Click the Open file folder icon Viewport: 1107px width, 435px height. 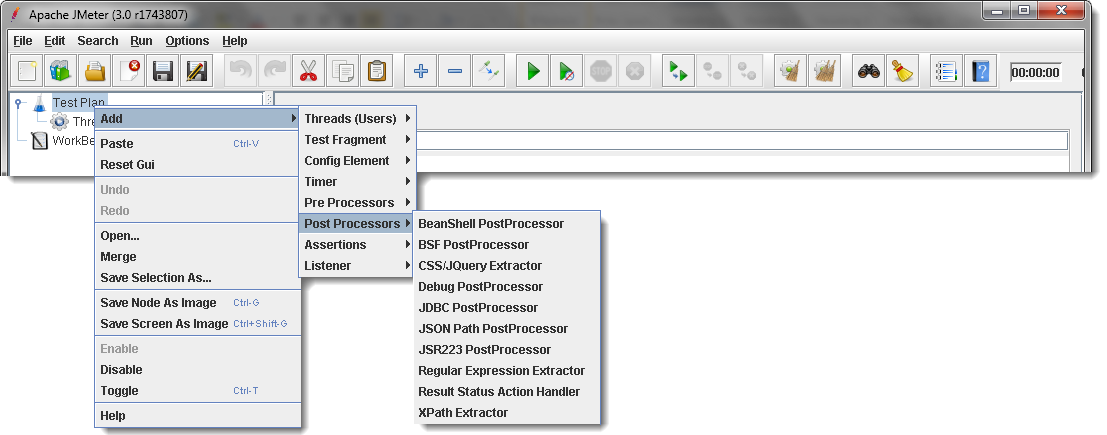click(x=95, y=71)
